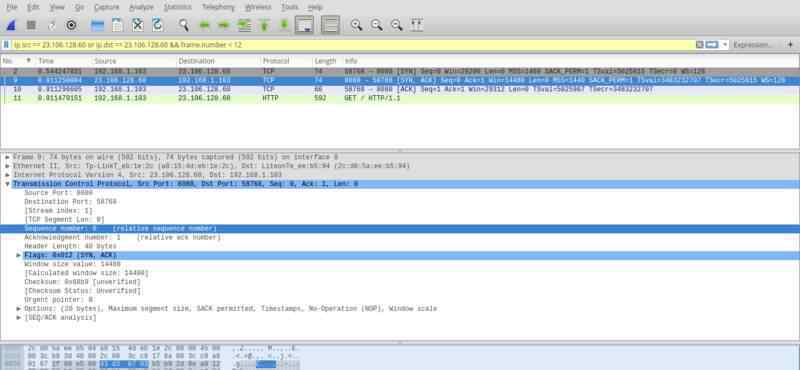Jump to the first packet
Viewport: 800px width, 370px height.
(x=264, y=25)
